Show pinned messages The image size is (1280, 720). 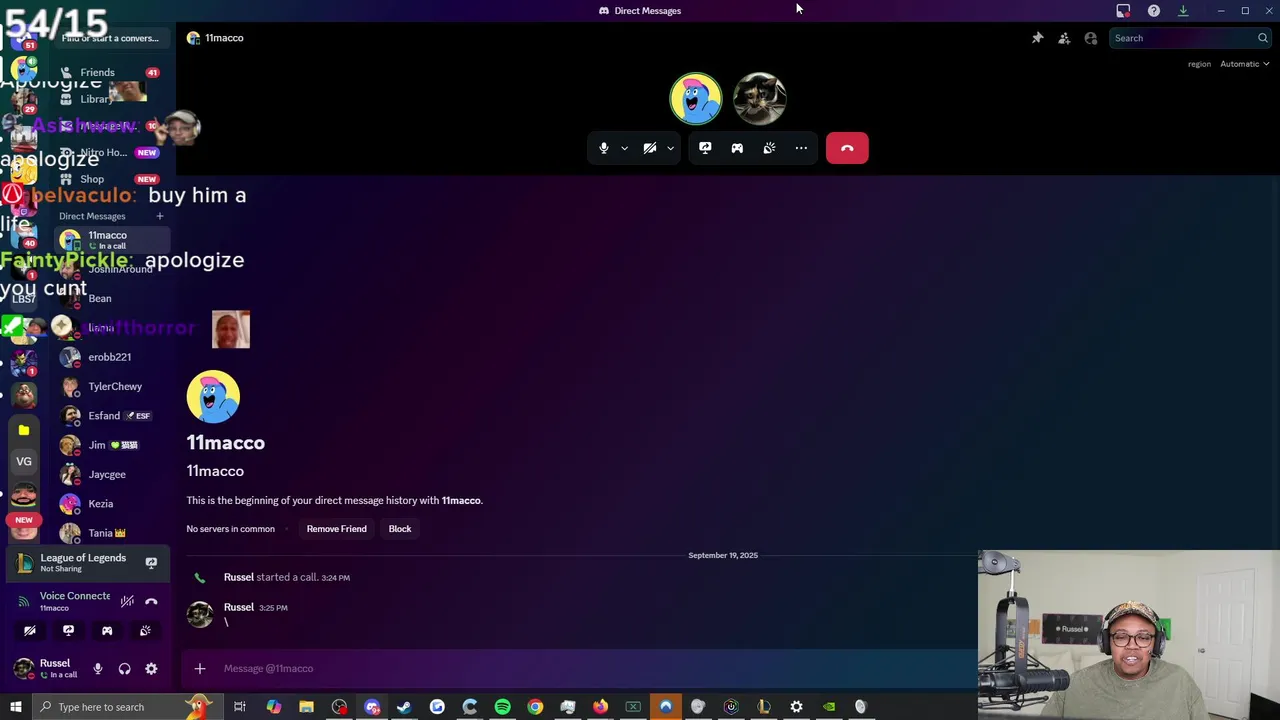(1037, 38)
